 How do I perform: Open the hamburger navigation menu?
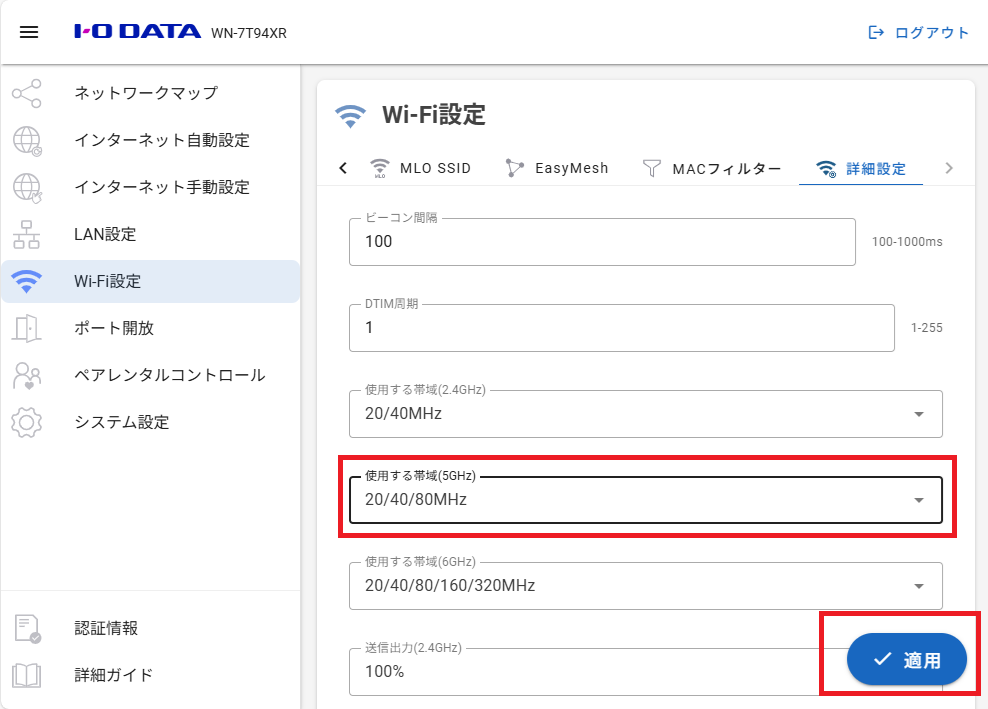29,32
